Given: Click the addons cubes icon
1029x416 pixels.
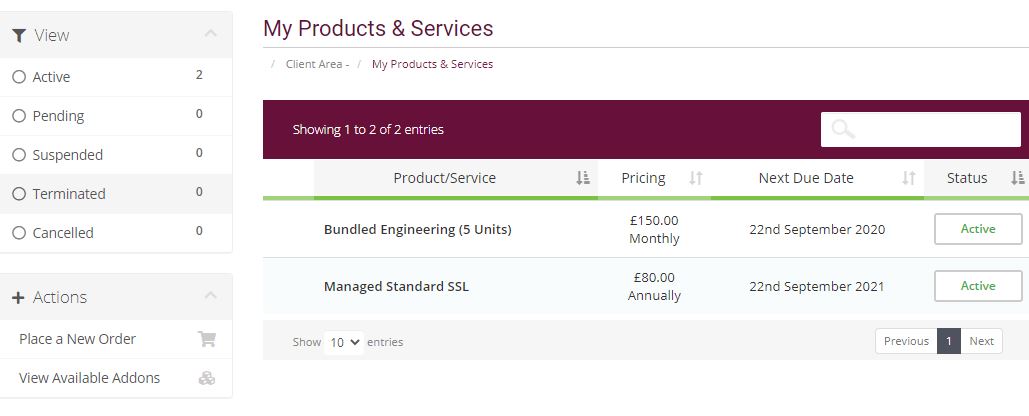Looking at the screenshot, I should click(207, 378).
